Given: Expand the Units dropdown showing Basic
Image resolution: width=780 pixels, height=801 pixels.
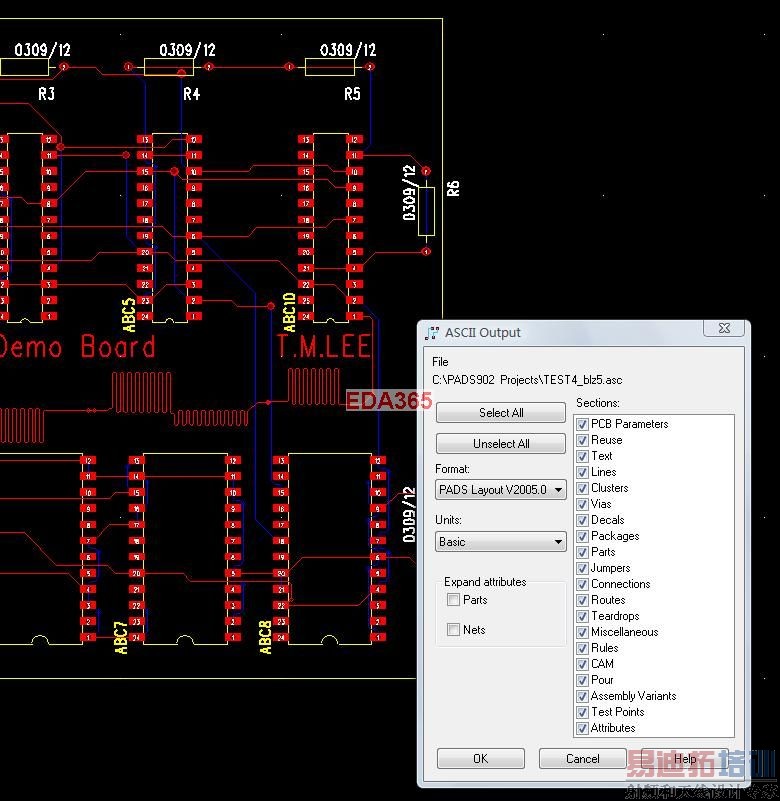Looking at the screenshot, I should [x=501, y=542].
